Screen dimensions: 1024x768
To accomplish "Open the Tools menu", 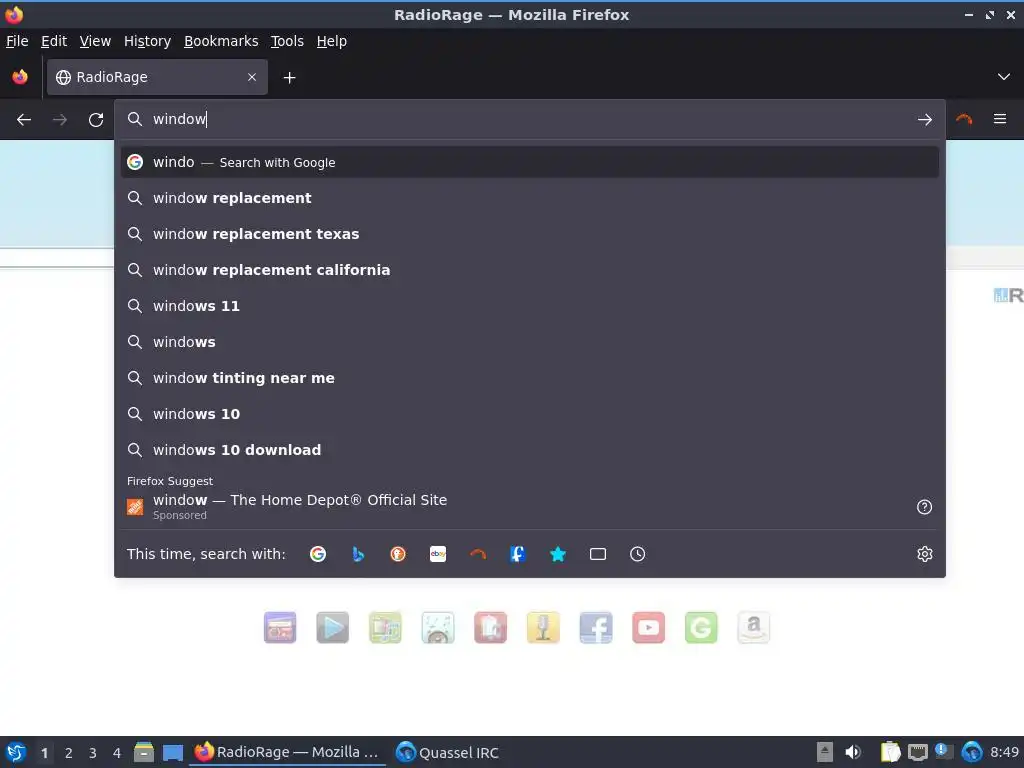I will point(287,41).
